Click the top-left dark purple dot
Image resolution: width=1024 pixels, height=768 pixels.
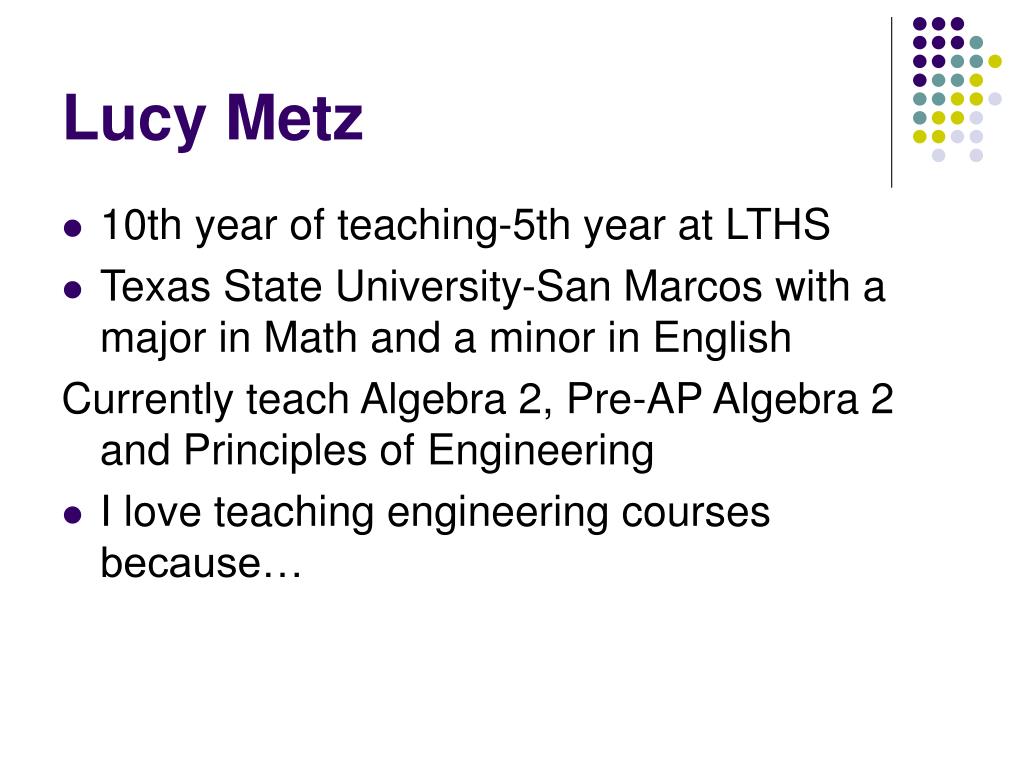pyautogui.click(x=920, y=24)
